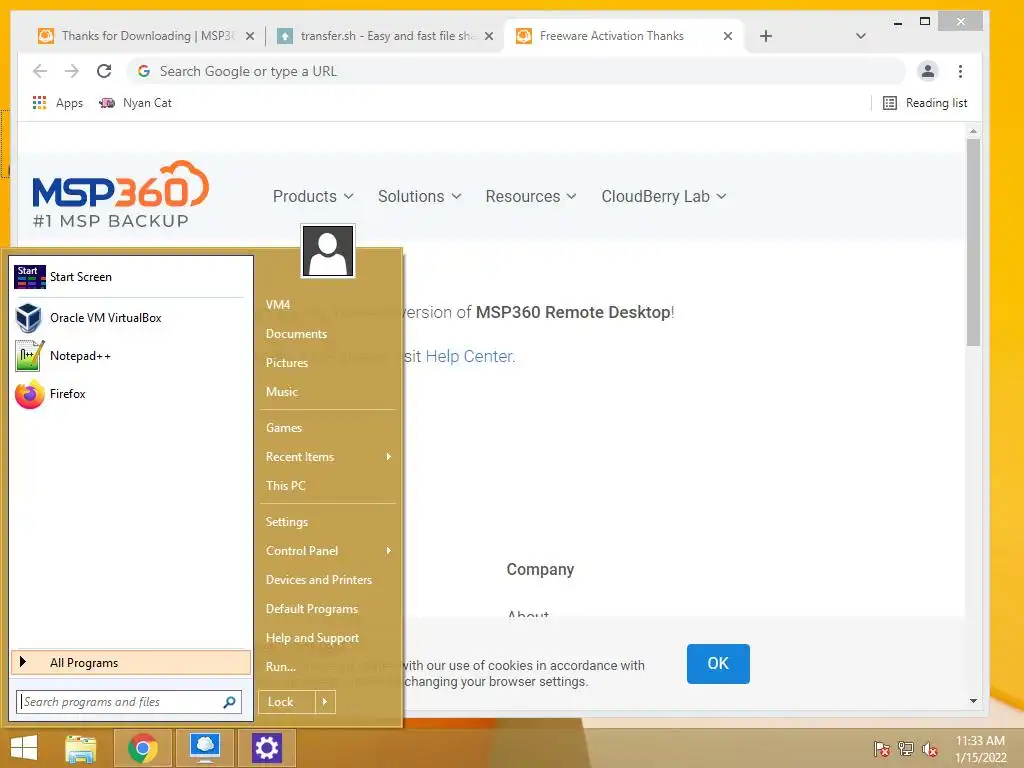Close the Freeware Activation Thanks tab
This screenshot has width=1024, height=768.
tap(728, 37)
